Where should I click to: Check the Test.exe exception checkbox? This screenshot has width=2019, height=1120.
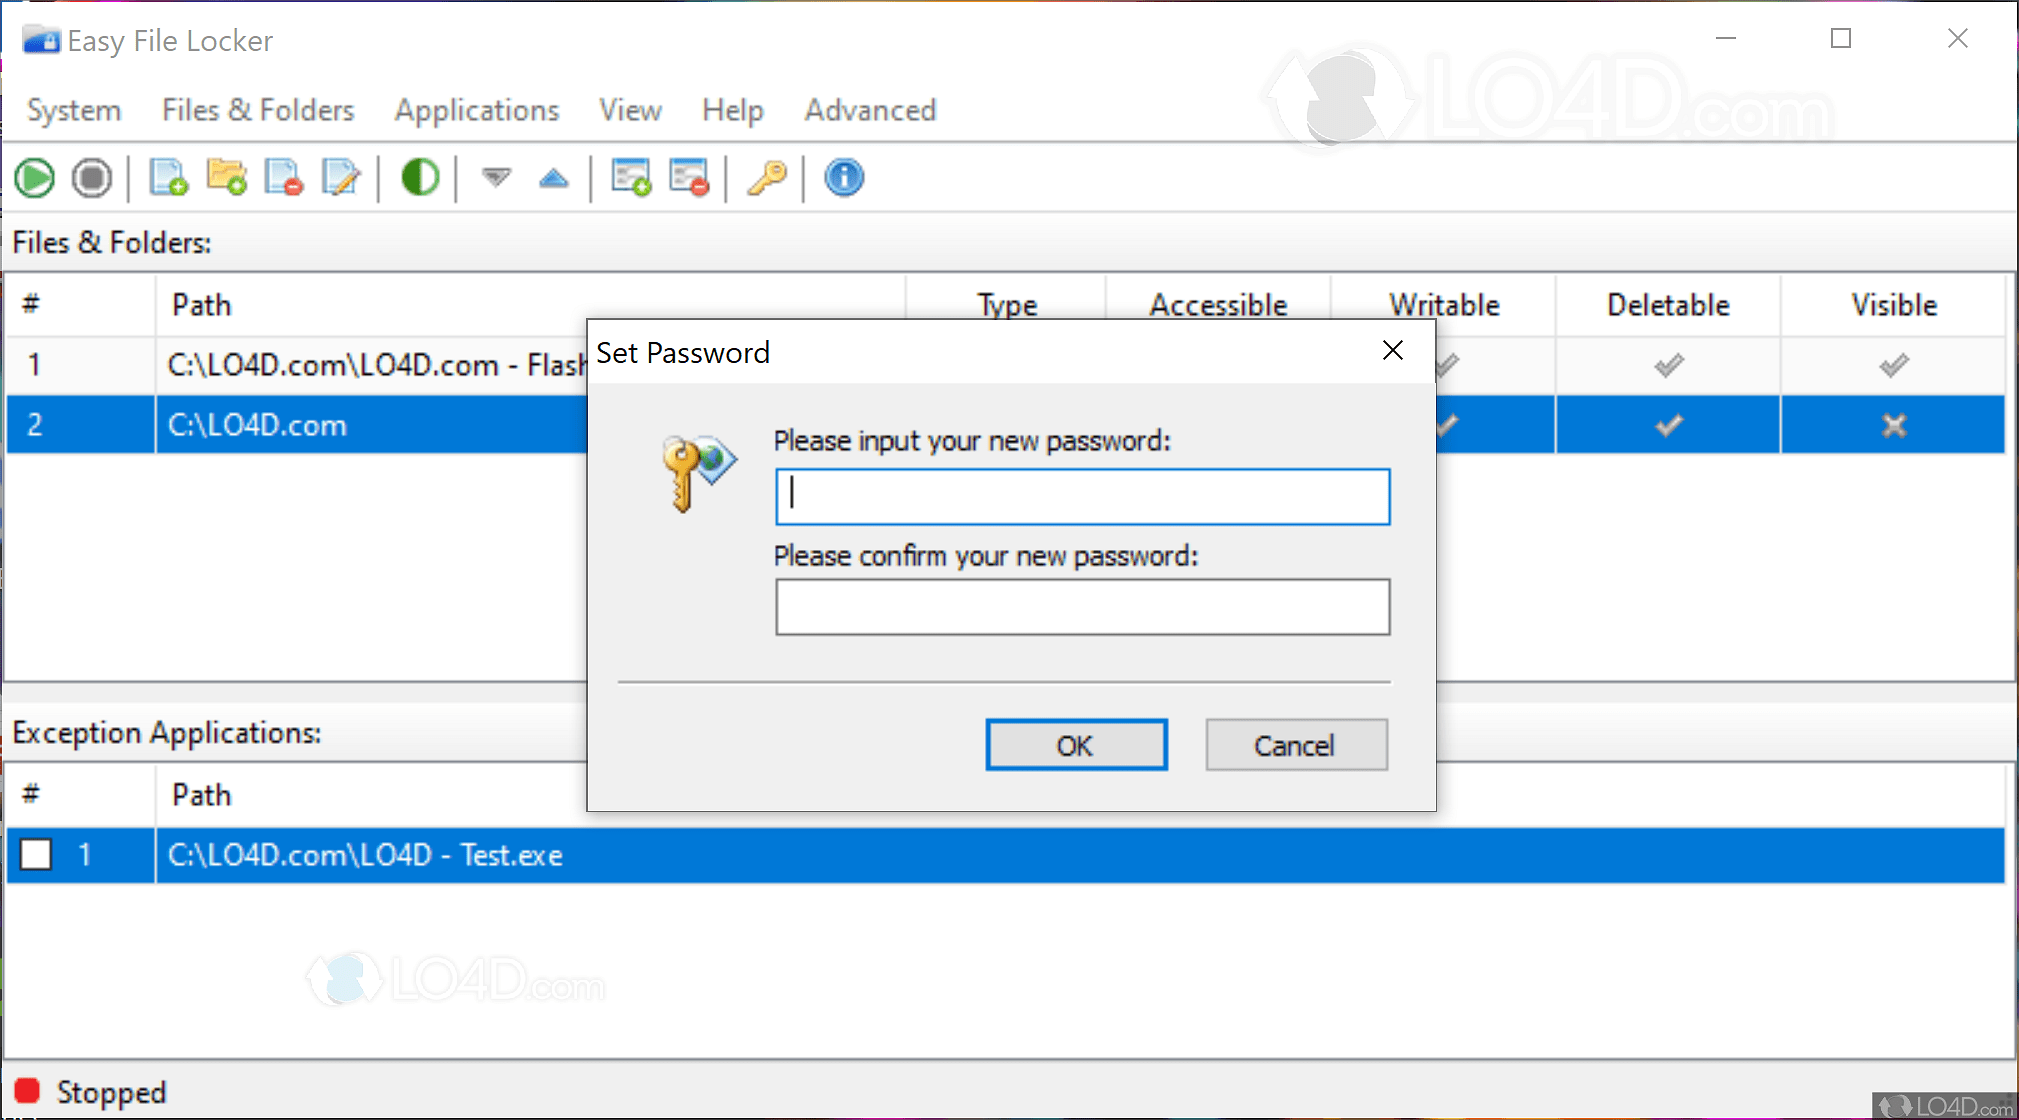pos(36,855)
